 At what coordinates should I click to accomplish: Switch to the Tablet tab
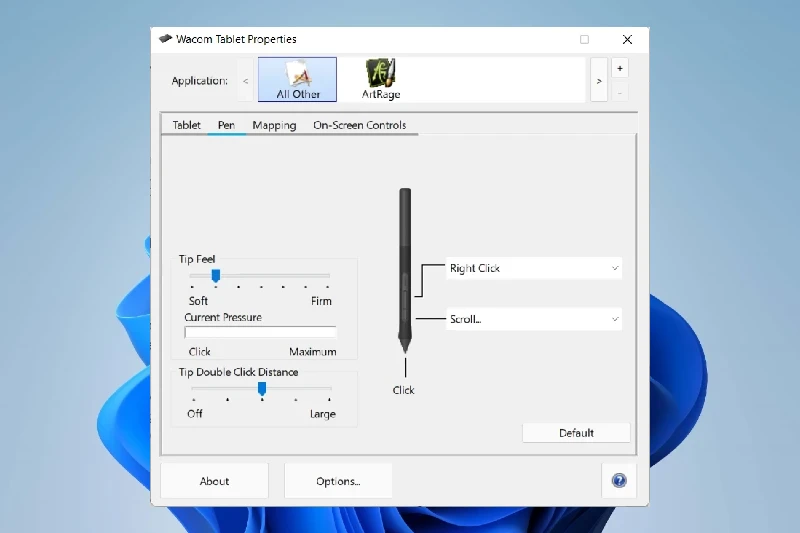tap(186, 125)
